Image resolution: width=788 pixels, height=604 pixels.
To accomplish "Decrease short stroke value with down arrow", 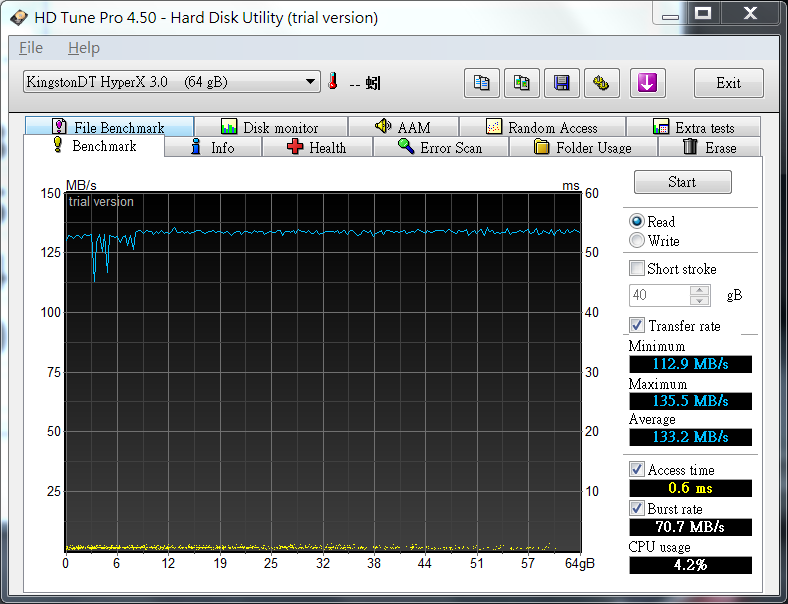I will (700, 300).
